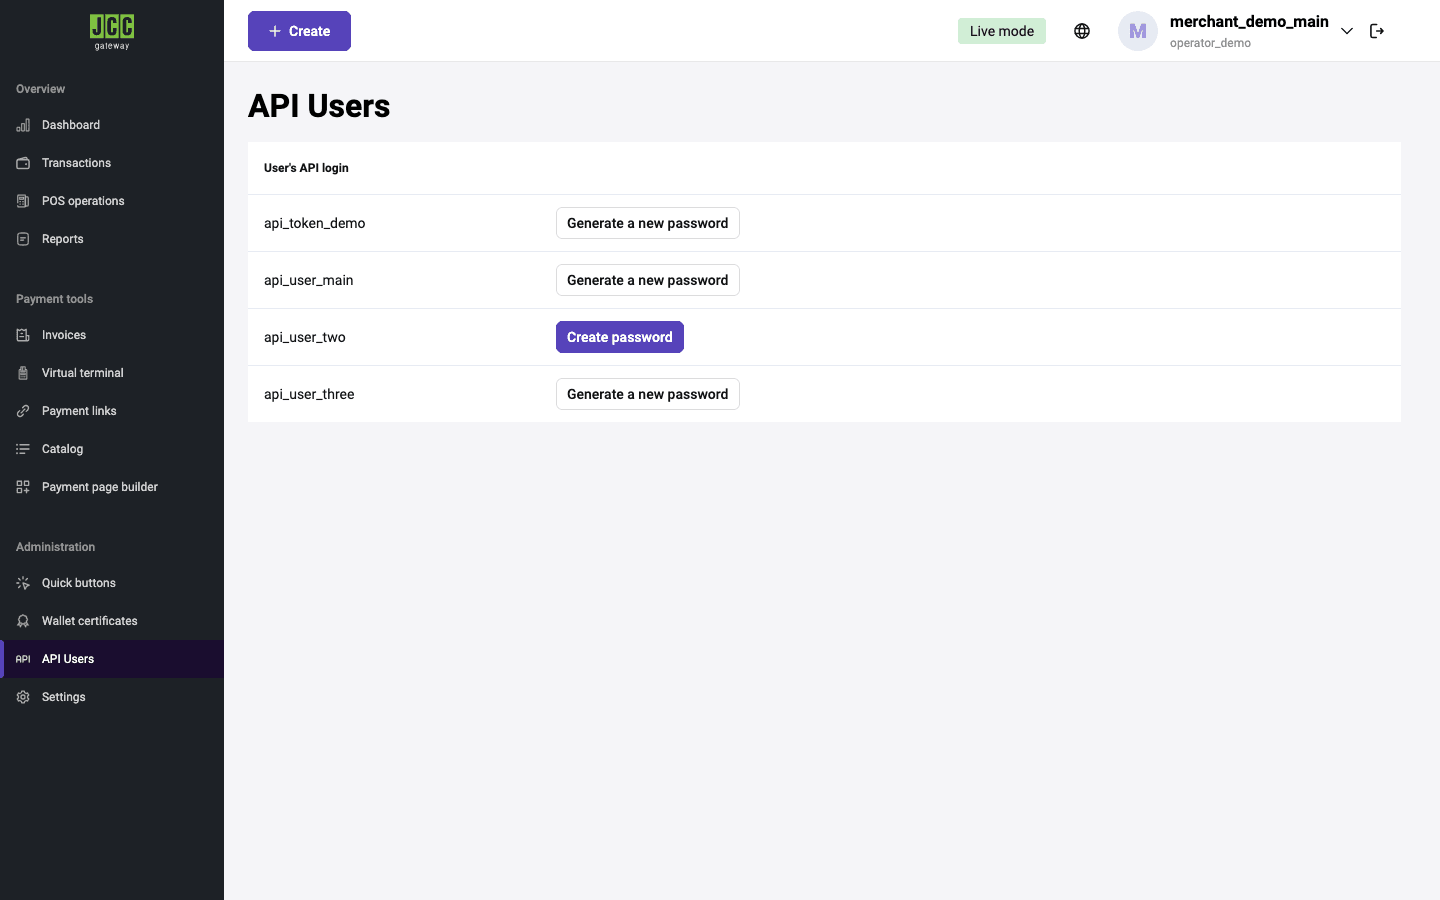Expand the merchant_demo_main account dropdown

pyautogui.click(x=1347, y=31)
